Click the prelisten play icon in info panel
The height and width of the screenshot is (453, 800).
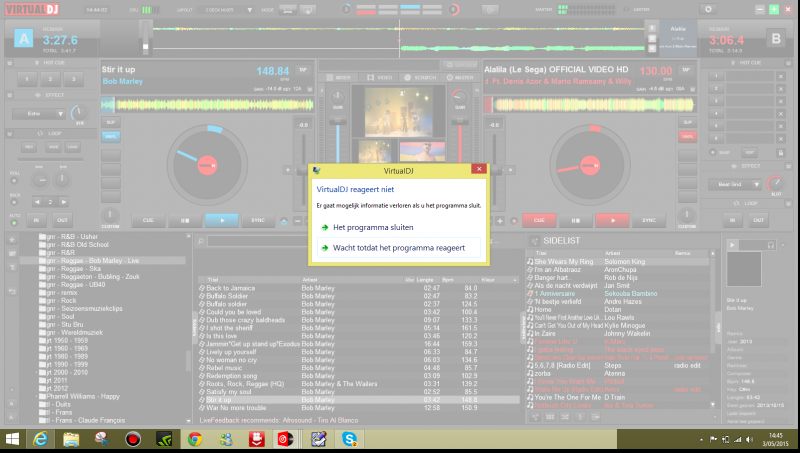732,245
